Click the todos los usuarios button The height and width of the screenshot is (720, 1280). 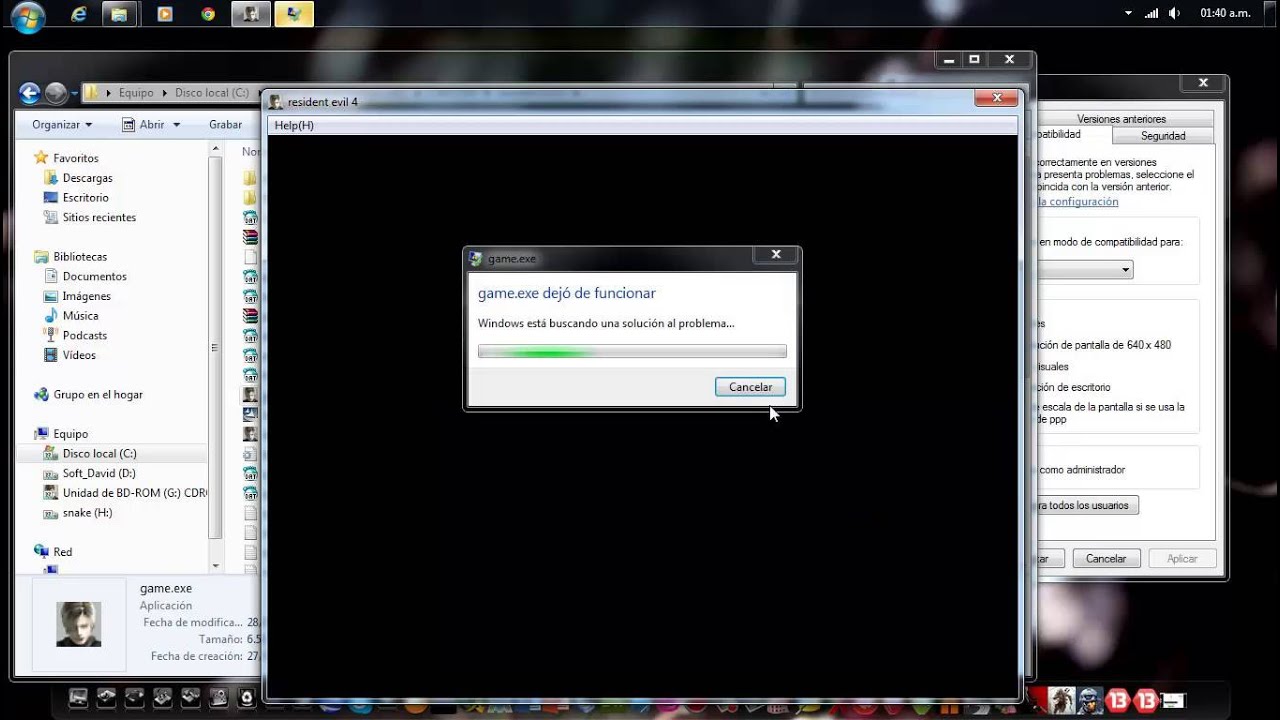coord(1088,505)
